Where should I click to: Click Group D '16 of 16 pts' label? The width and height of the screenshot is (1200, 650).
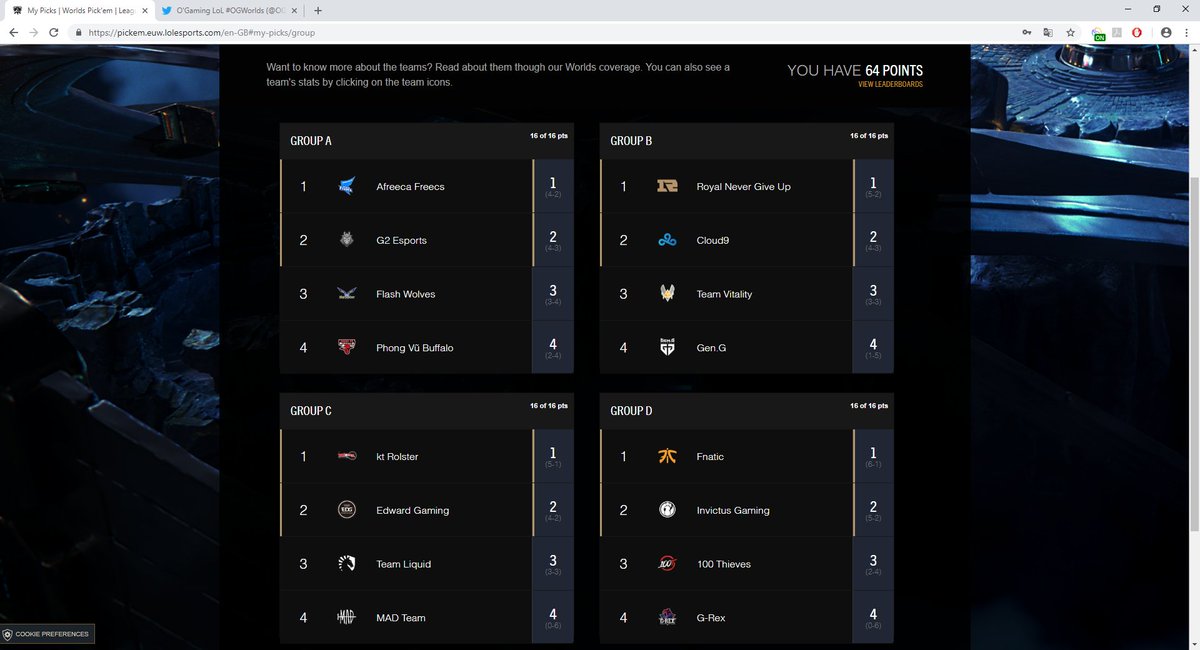869,405
